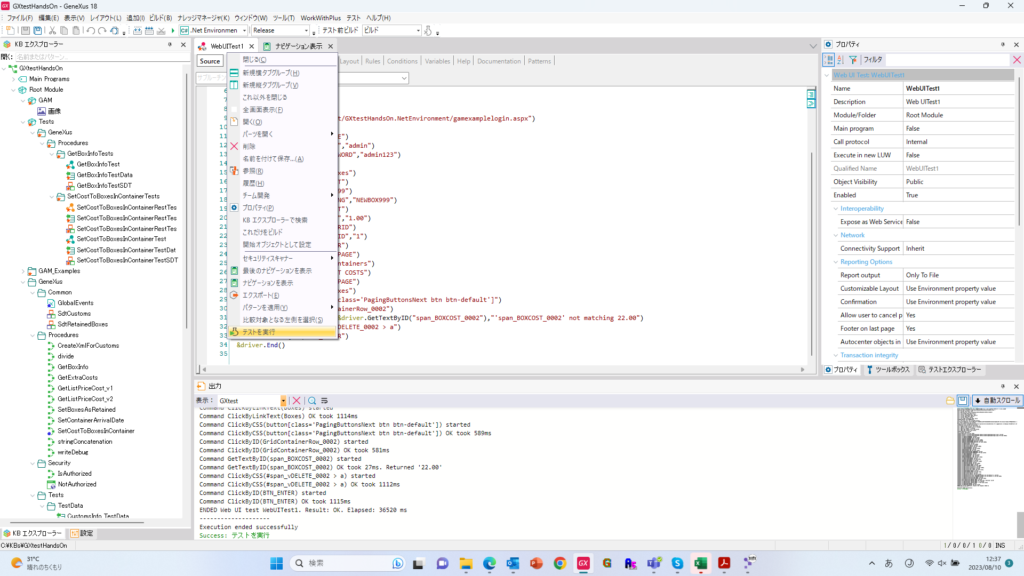The image size is (1024, 576).
Task: Switch to the Variables part tab
Action: coord(437,61)
